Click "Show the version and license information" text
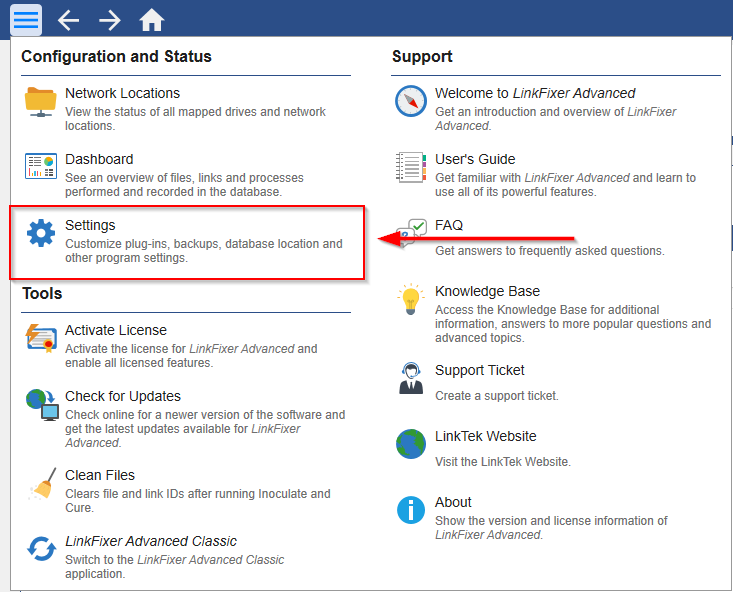733x592 pixels. coord(551,527)
